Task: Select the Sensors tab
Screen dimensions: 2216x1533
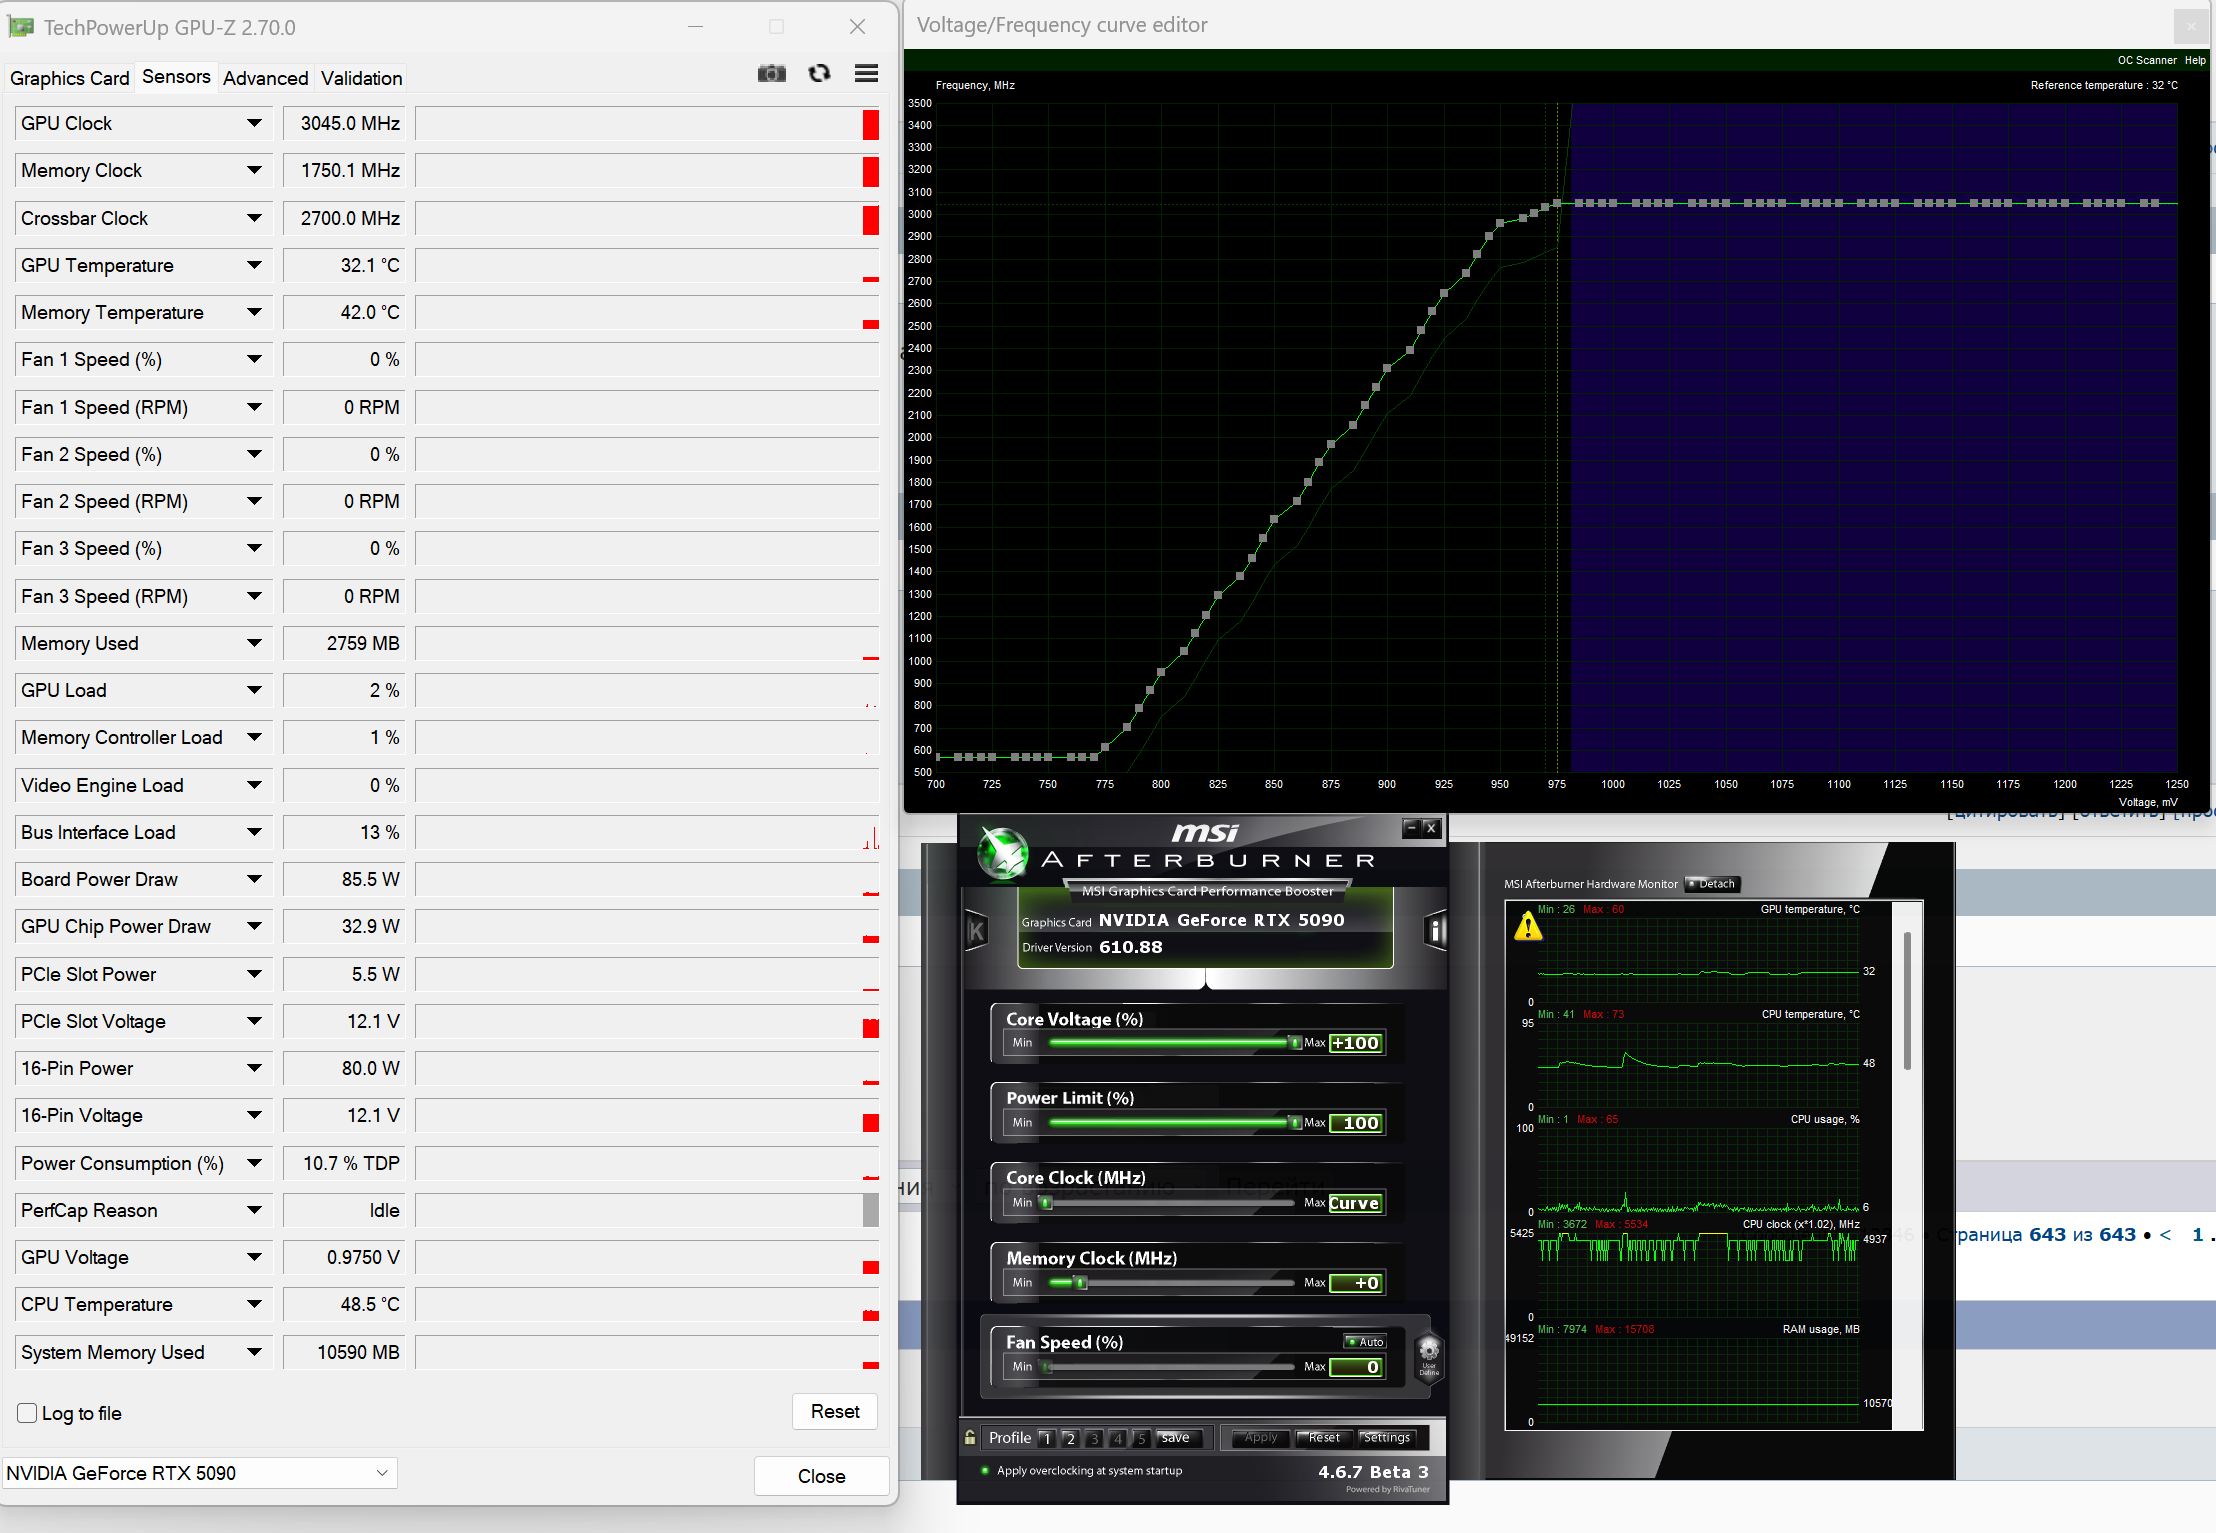Action: click(x=176, y=77)
